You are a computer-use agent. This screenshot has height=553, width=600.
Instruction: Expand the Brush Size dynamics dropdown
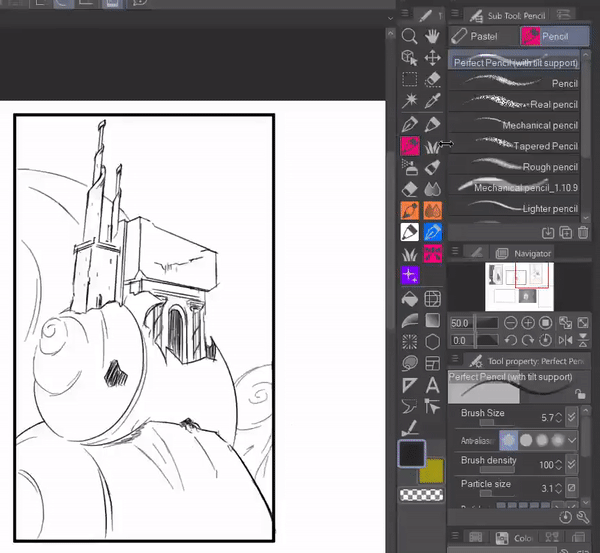coord(571,416)
